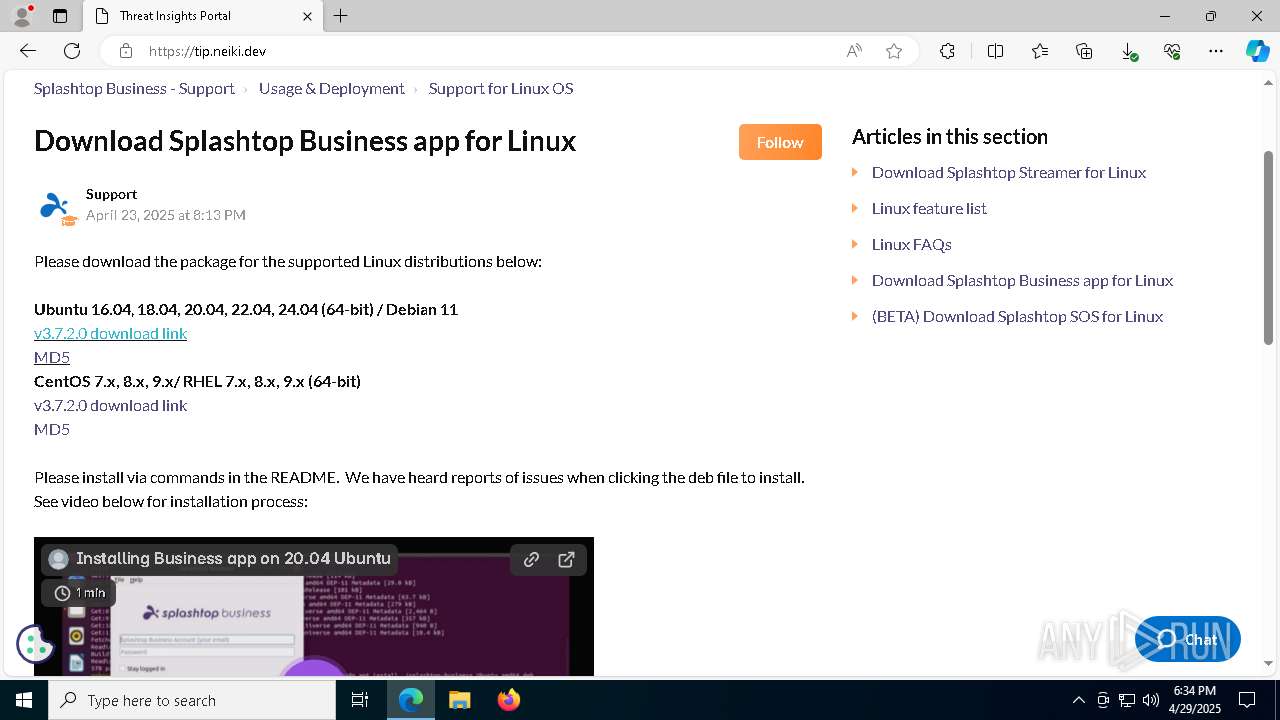The height and width of the screenshot is (720, 1280).
Task: Open the browser profile icon
Action: pos(21,16)
